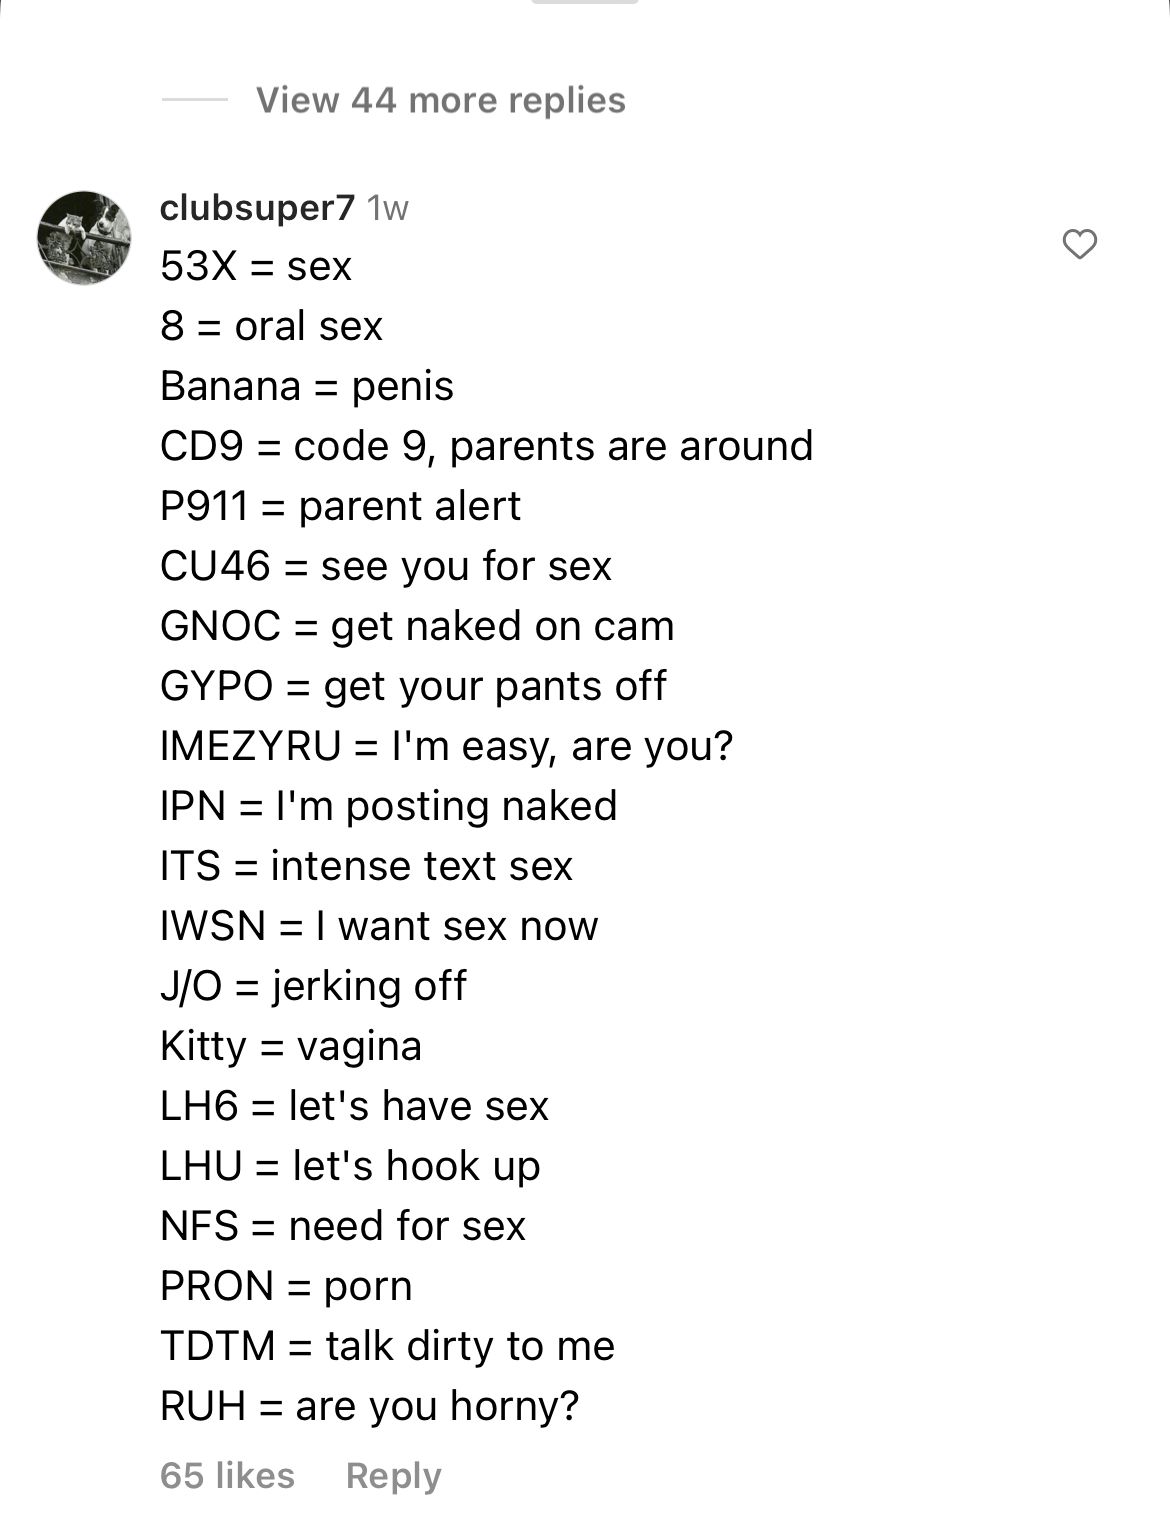Screen dimensions: 1170x1526
Task: Tap the 'P911 = parent alert' line
Action: [340, 506]
